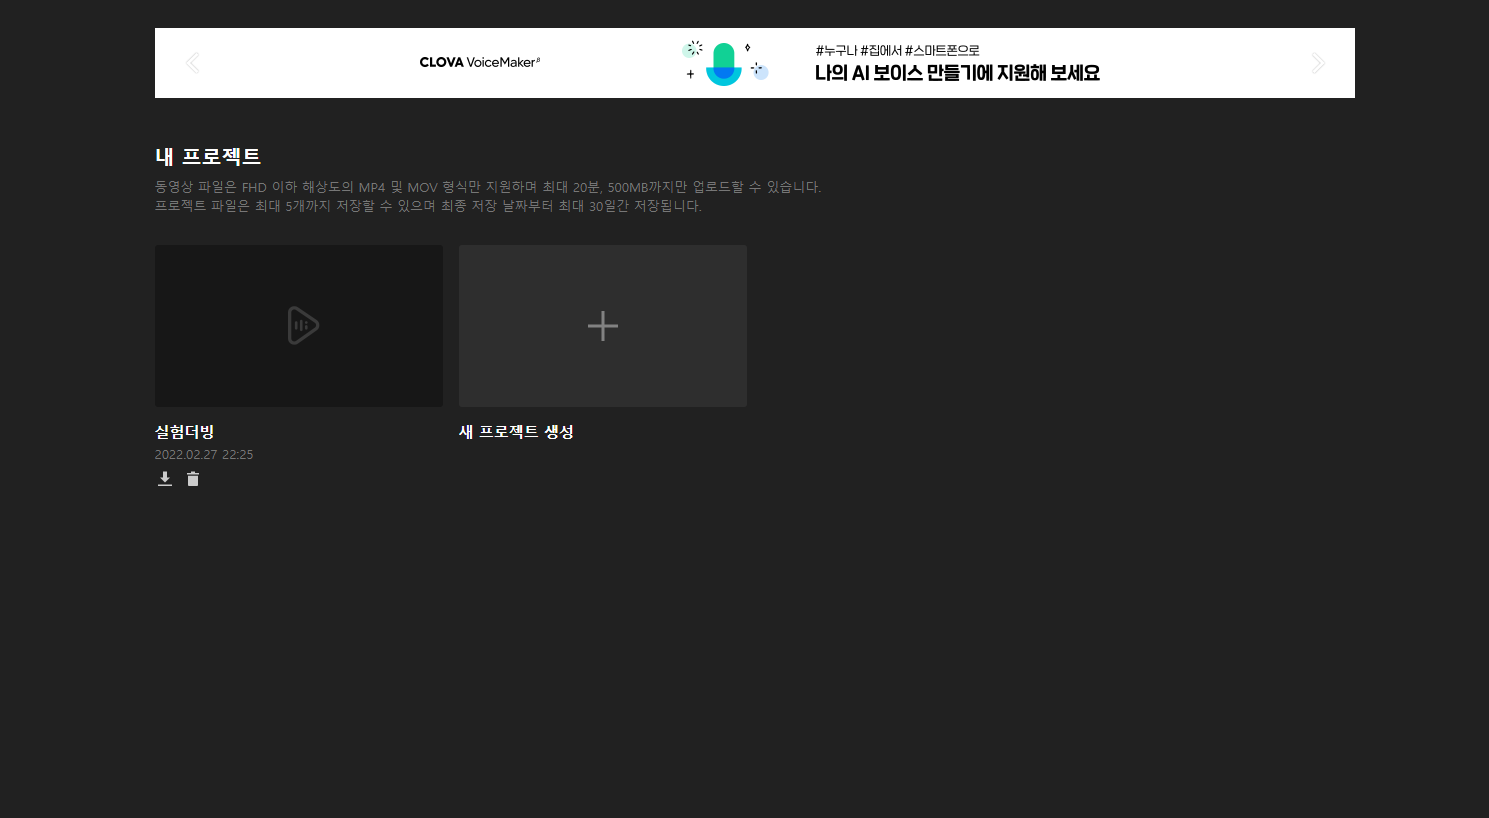This screenshot has width=1489, height=818.
Task: Open the 실험더빙 project thumbnail
Action: click(x=299, y=326)
